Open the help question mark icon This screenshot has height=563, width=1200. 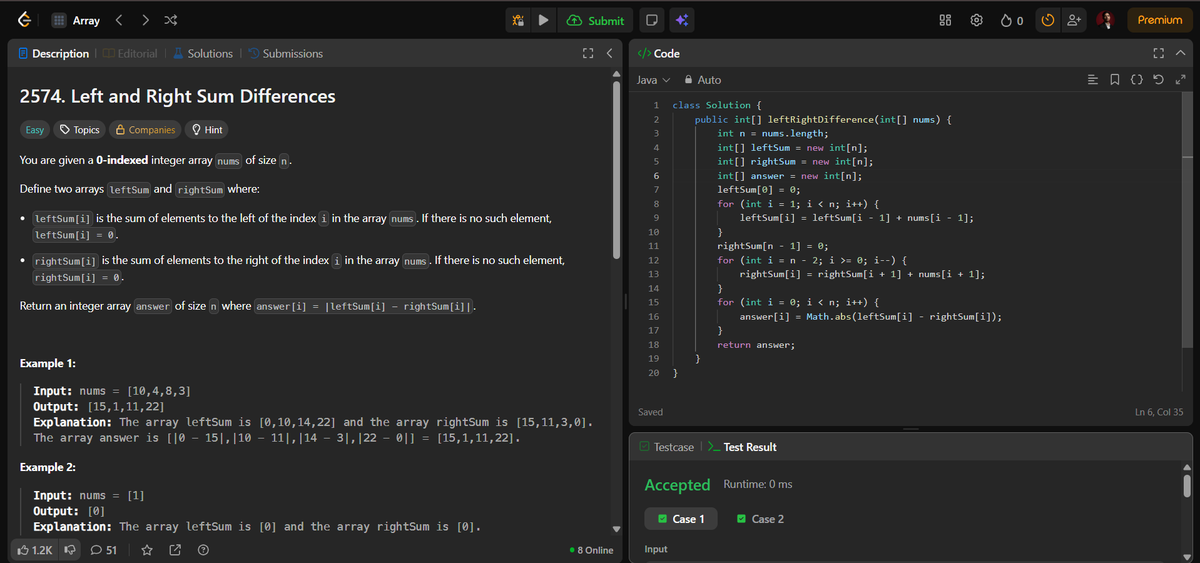203,549
